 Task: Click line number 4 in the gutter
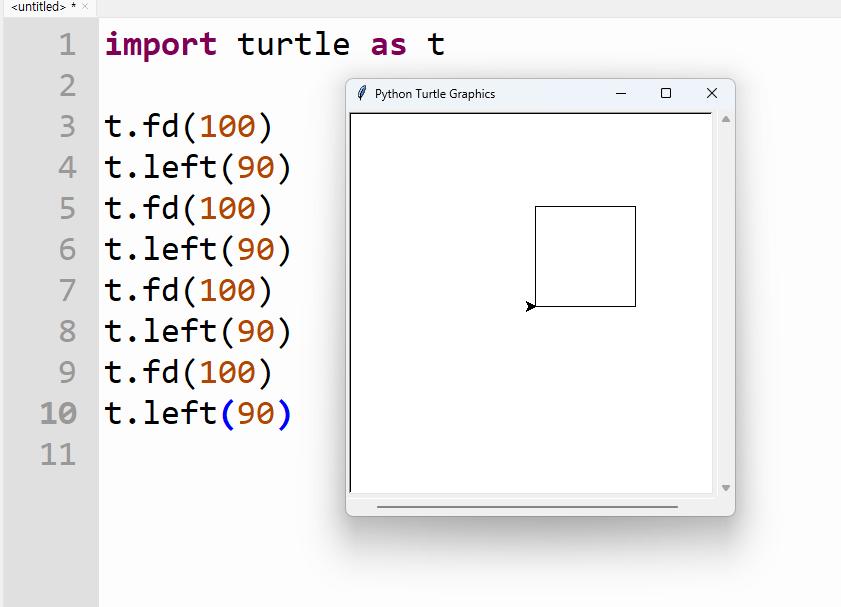pyautogui.click(x=67, y=167)
